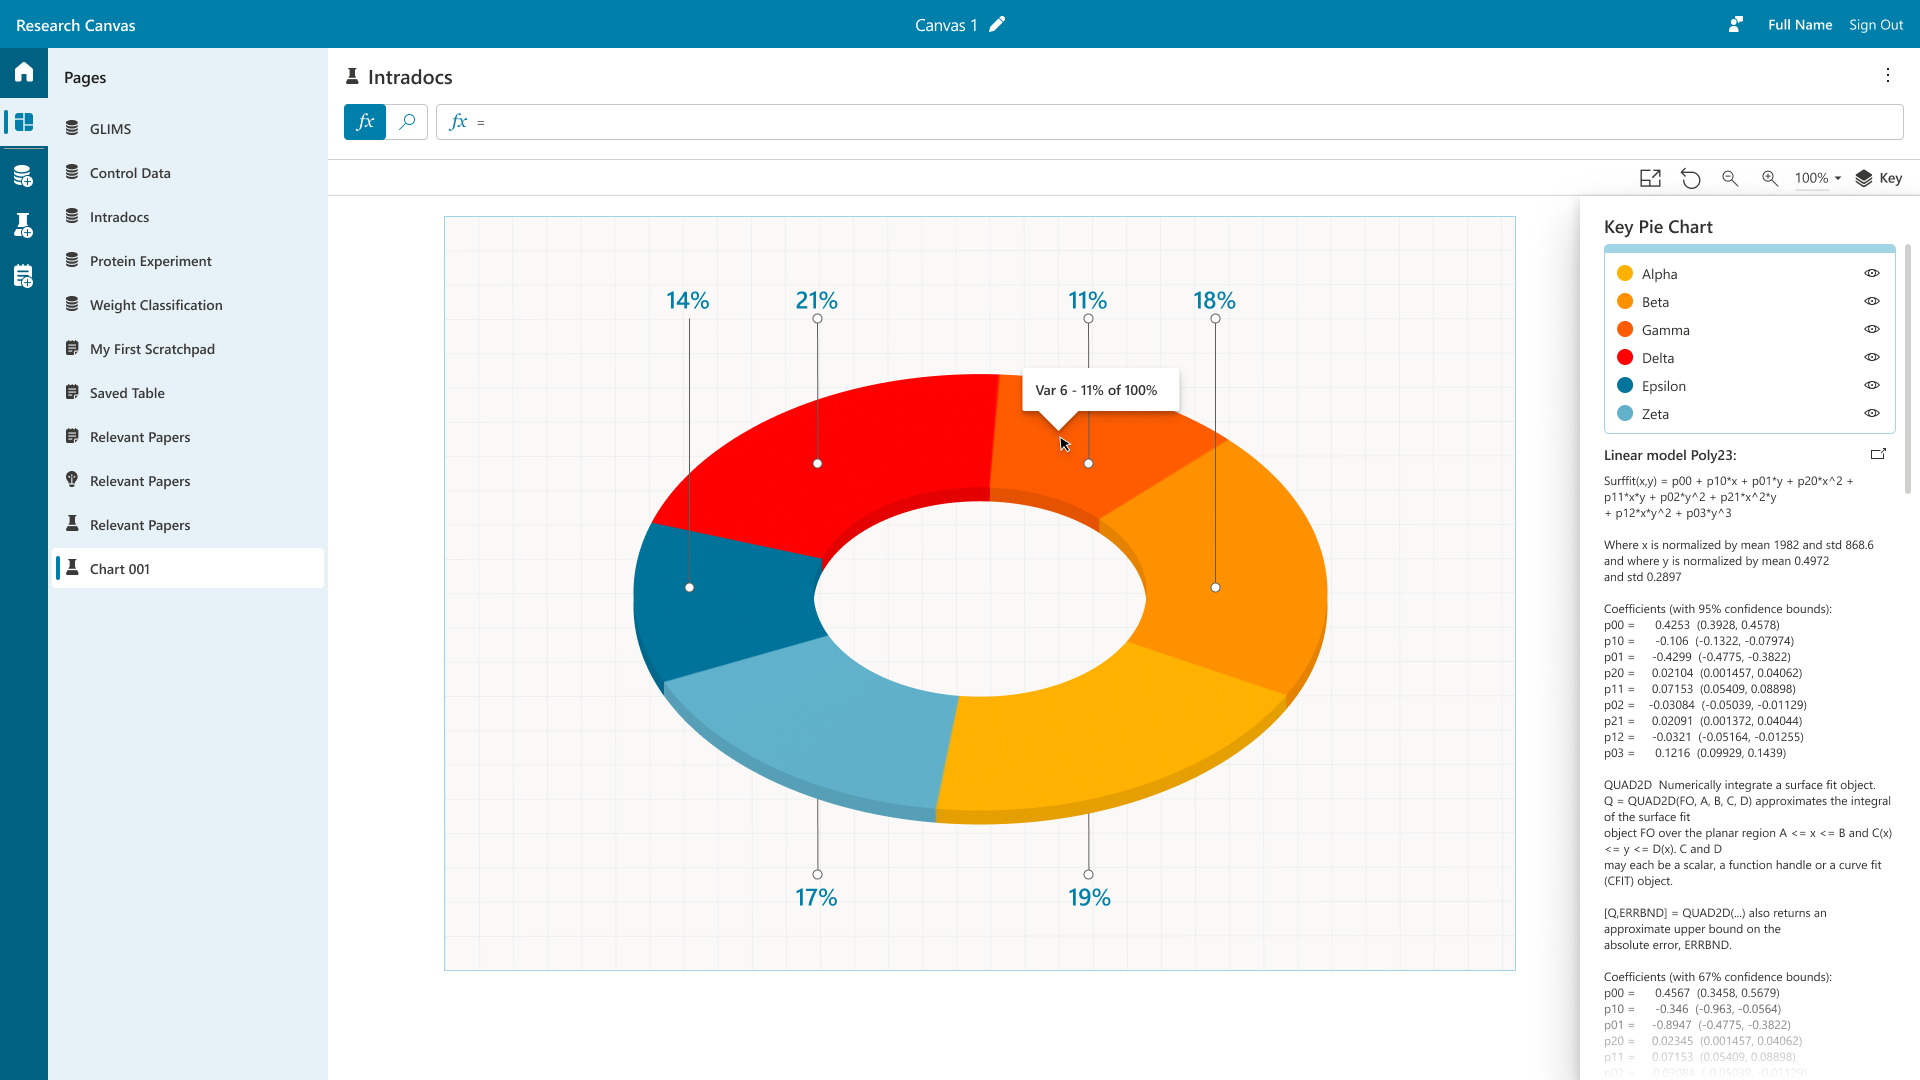Select the search magnifier mode button

pos(407,122)
